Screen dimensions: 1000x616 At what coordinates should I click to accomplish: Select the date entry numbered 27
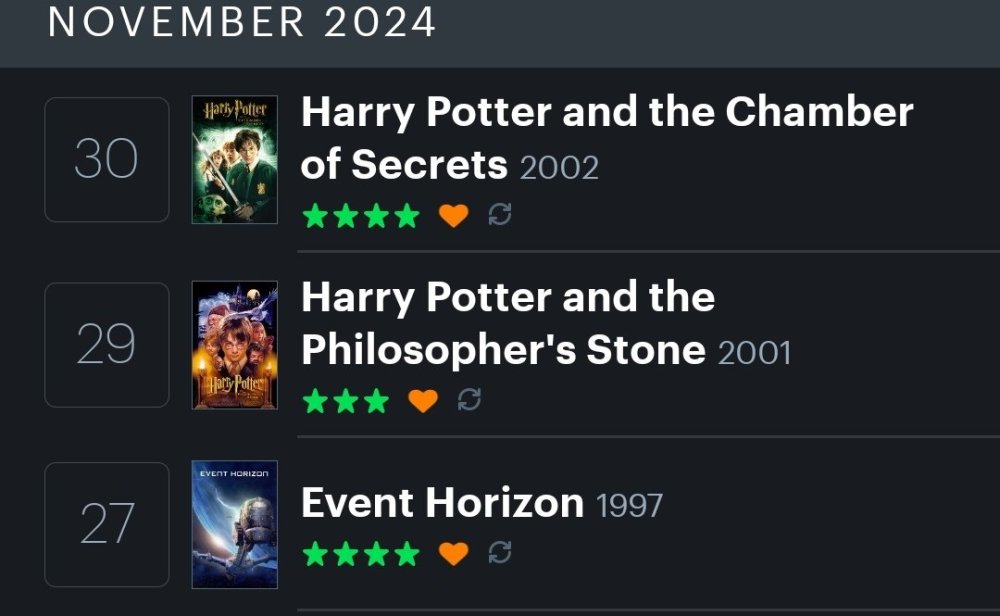coord(106,524)
